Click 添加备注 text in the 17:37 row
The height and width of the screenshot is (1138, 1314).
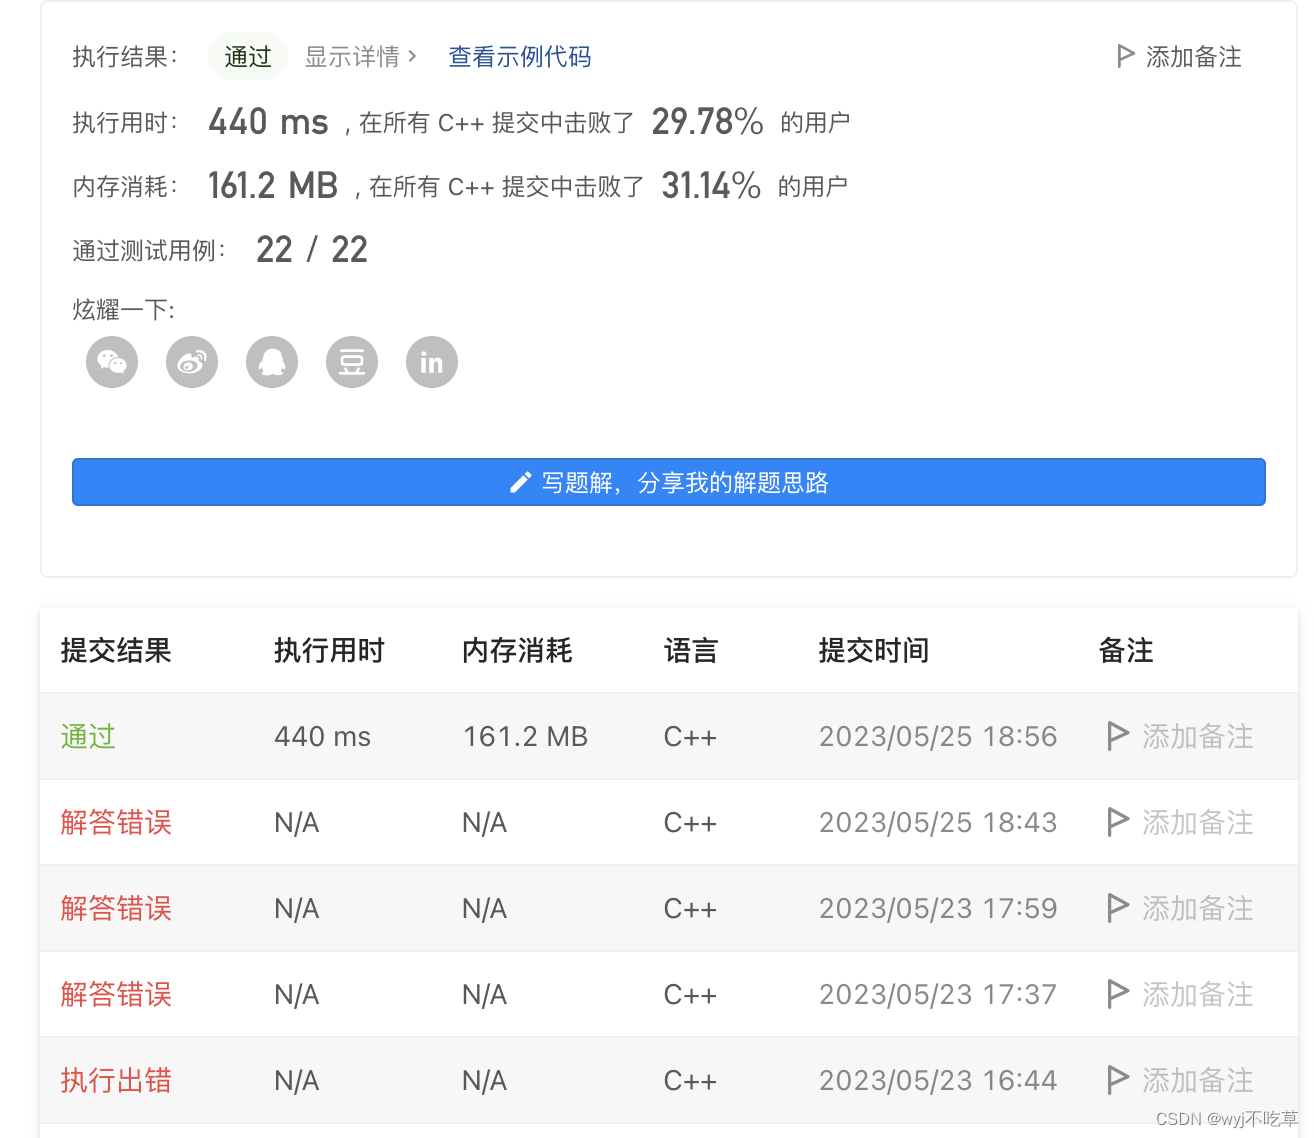(x=1198, y=995)
